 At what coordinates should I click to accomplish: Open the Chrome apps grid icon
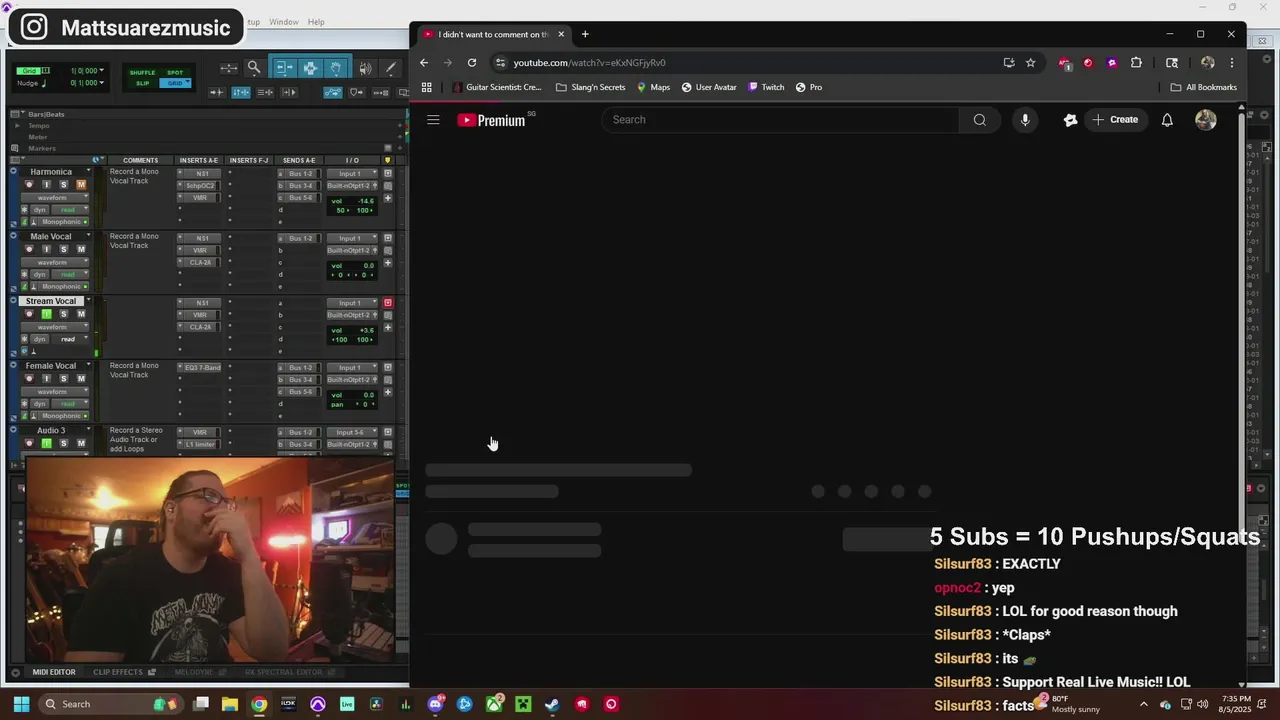pyautogui.click(x=426, y=87)
